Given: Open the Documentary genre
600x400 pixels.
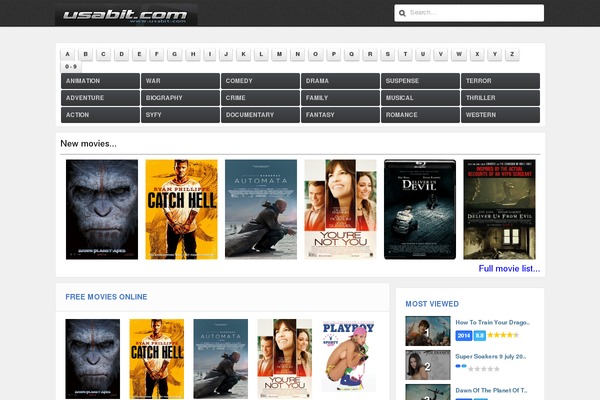Looking at the screenshot, I should (x=260, y=115).
